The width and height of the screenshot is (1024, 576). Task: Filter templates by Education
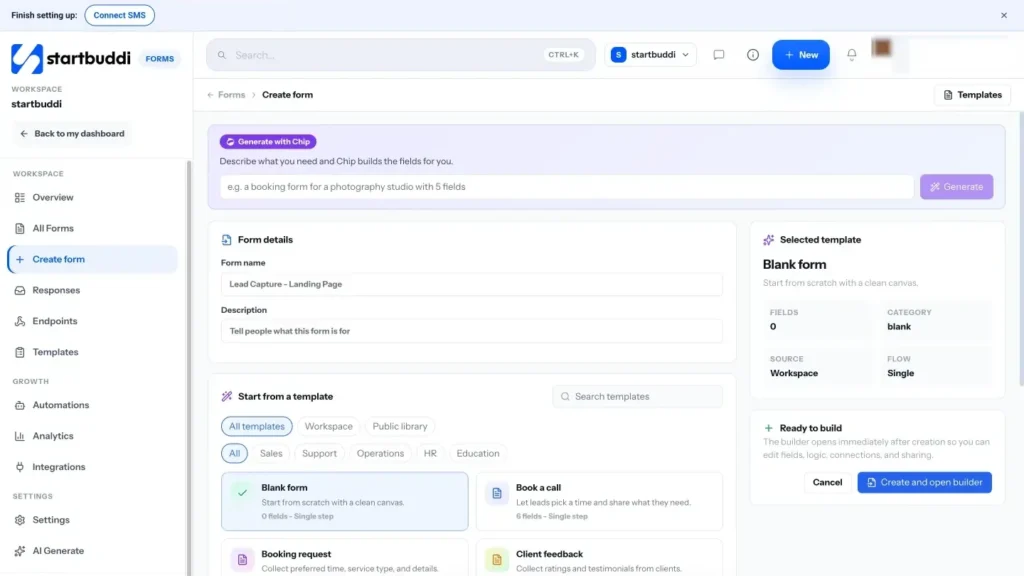477,453
